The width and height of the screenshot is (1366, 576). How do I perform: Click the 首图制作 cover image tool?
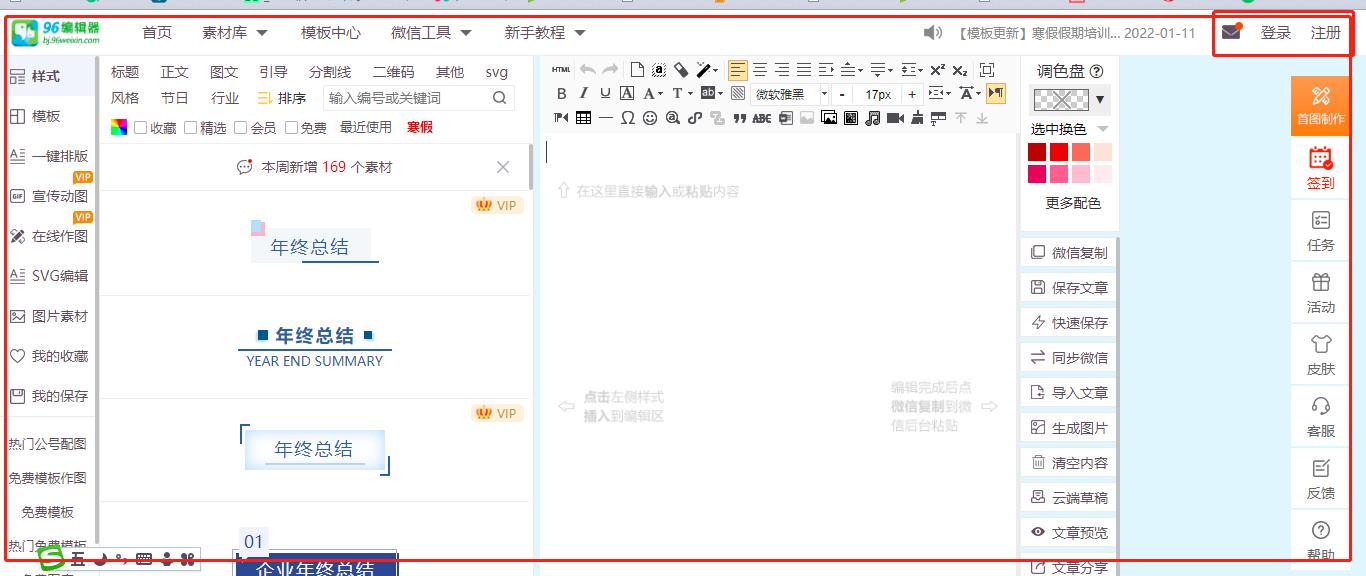click(x=1319, y=105)
